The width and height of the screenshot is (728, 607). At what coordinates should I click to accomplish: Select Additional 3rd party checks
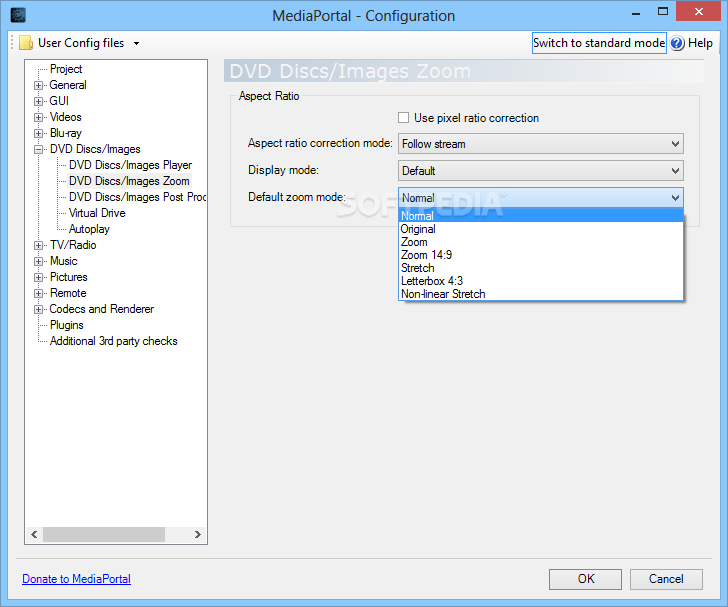pyautogui.click(x=114, y=341)
